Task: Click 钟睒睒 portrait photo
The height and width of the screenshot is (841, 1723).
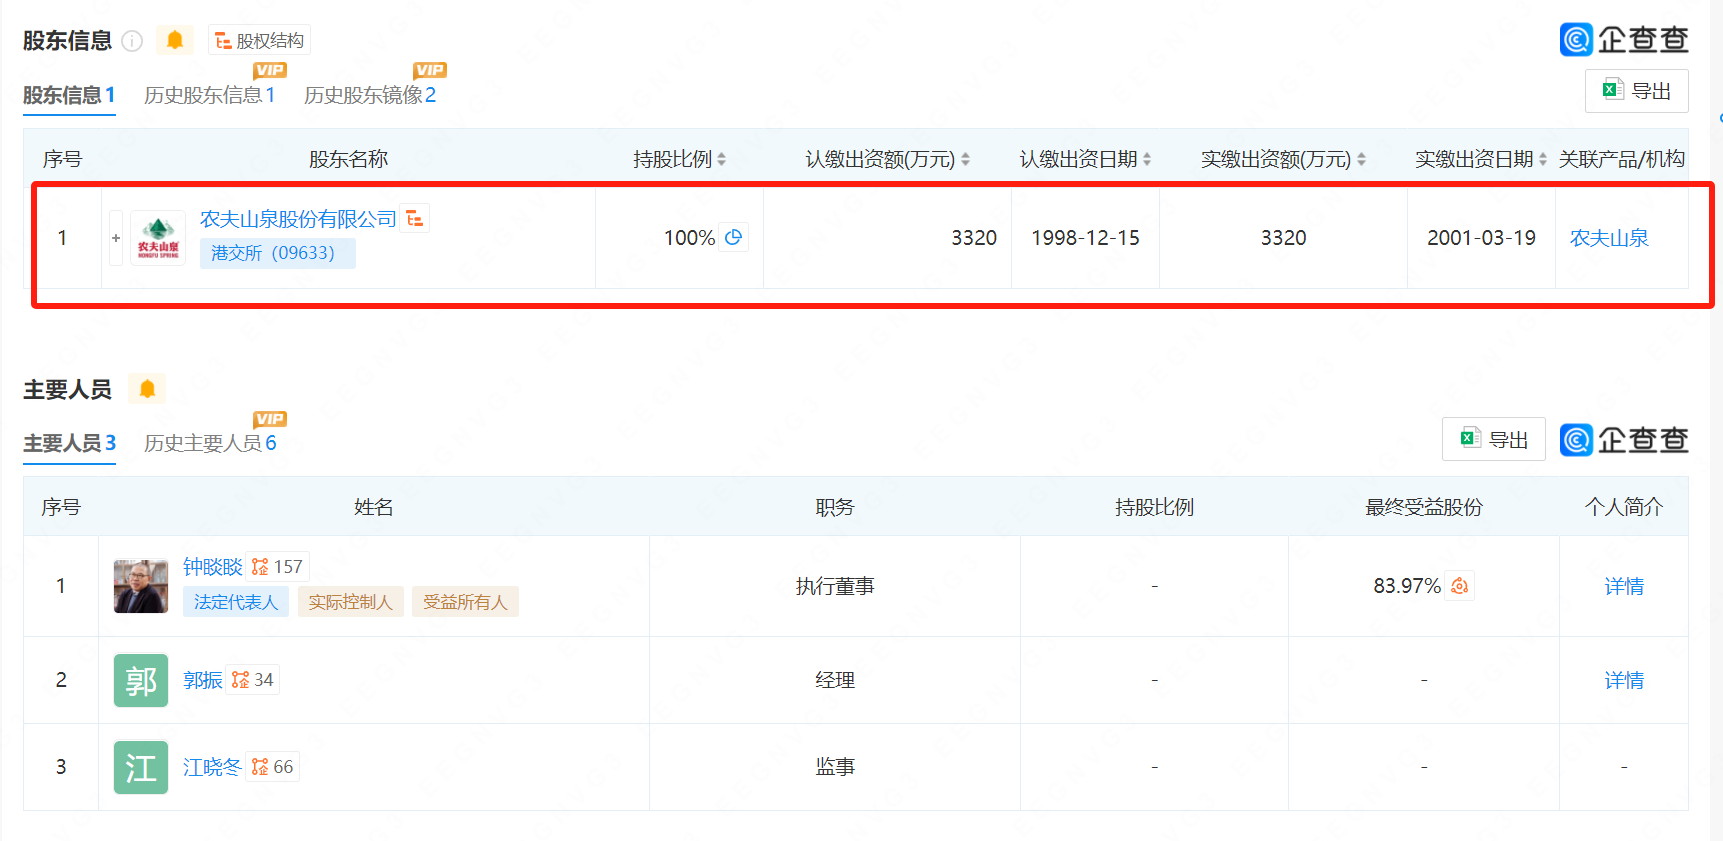Action: click(141, 586)
